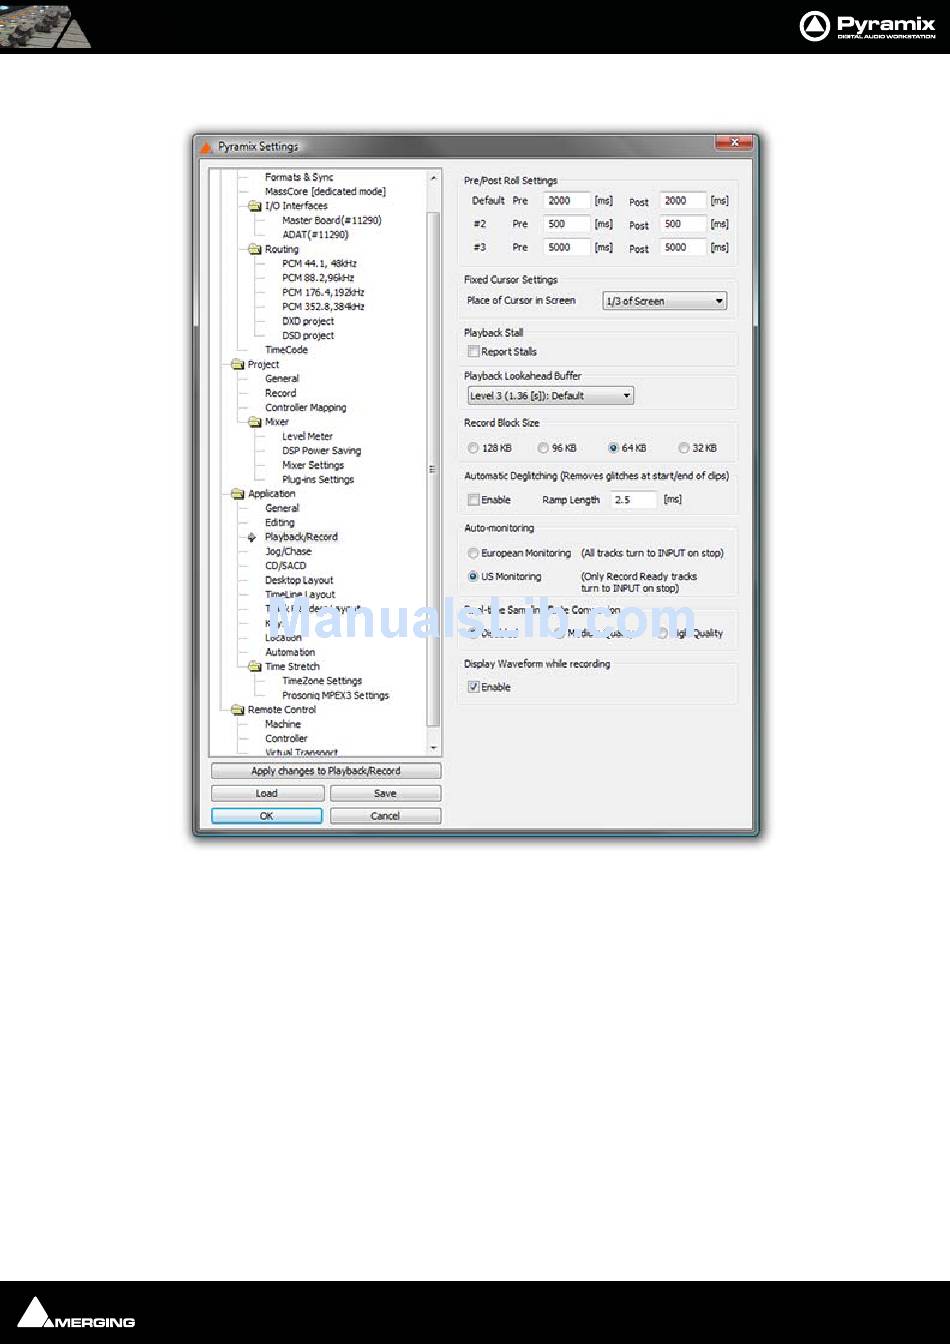Open Playback Lookahead Buffer dropdown
This screenshot has width=950, height=1344.
tap(550, 396)
